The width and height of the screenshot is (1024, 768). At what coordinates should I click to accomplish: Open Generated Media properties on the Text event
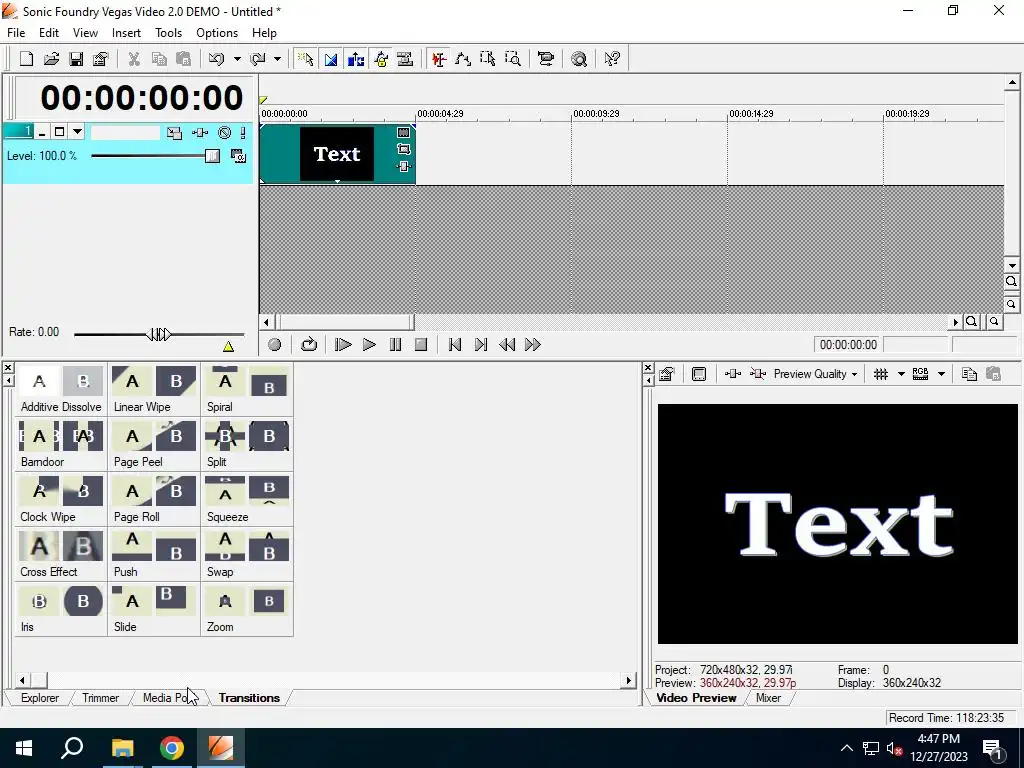pos(404,133)
